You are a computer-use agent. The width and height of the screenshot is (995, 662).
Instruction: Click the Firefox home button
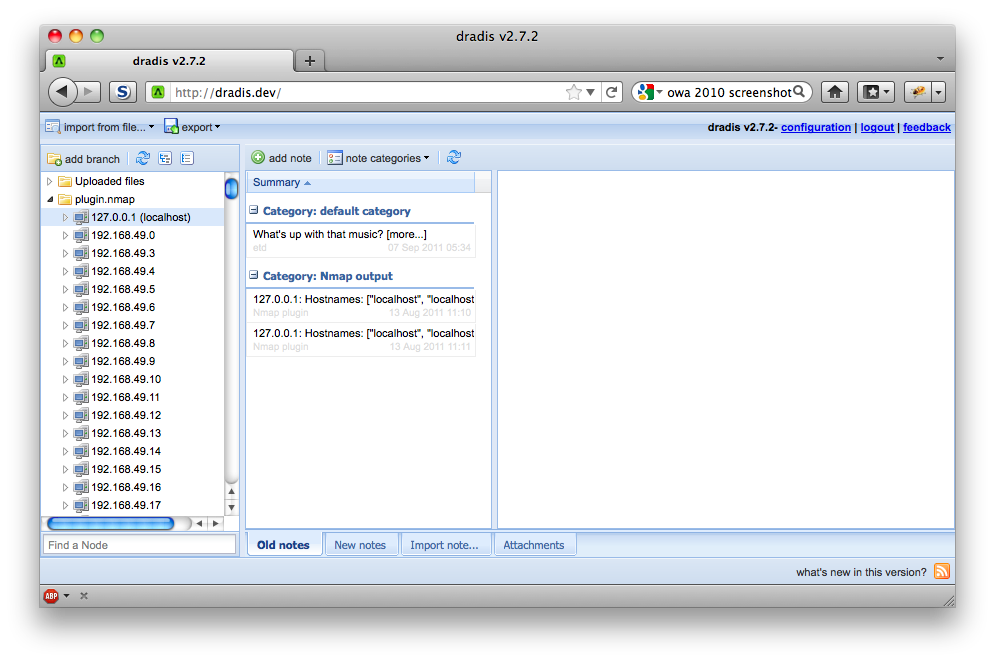click(x=835, y=91)
